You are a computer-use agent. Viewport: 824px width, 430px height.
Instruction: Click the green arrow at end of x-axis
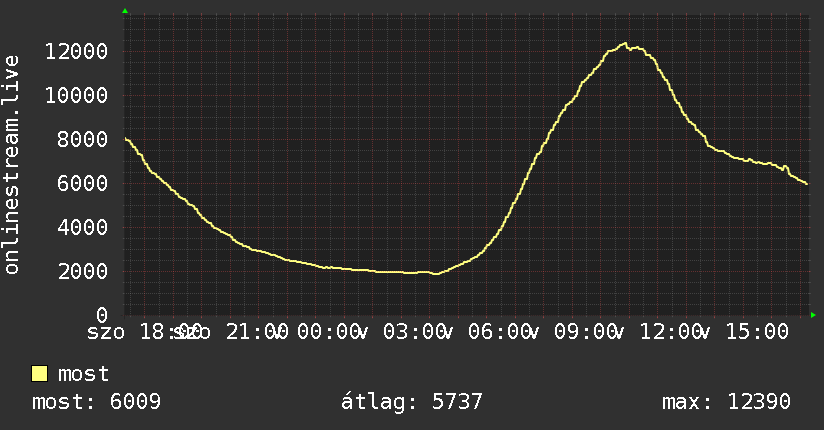click(813, 315)
